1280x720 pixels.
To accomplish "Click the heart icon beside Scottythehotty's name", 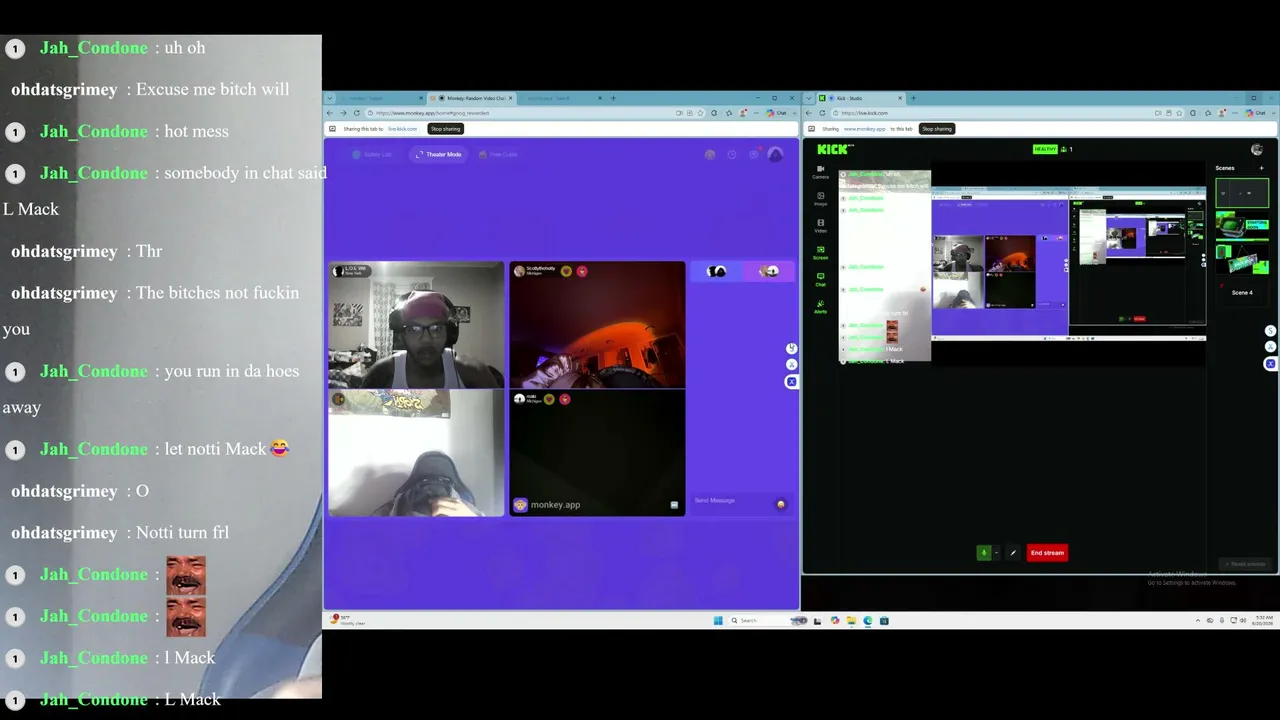I will 566,271.
